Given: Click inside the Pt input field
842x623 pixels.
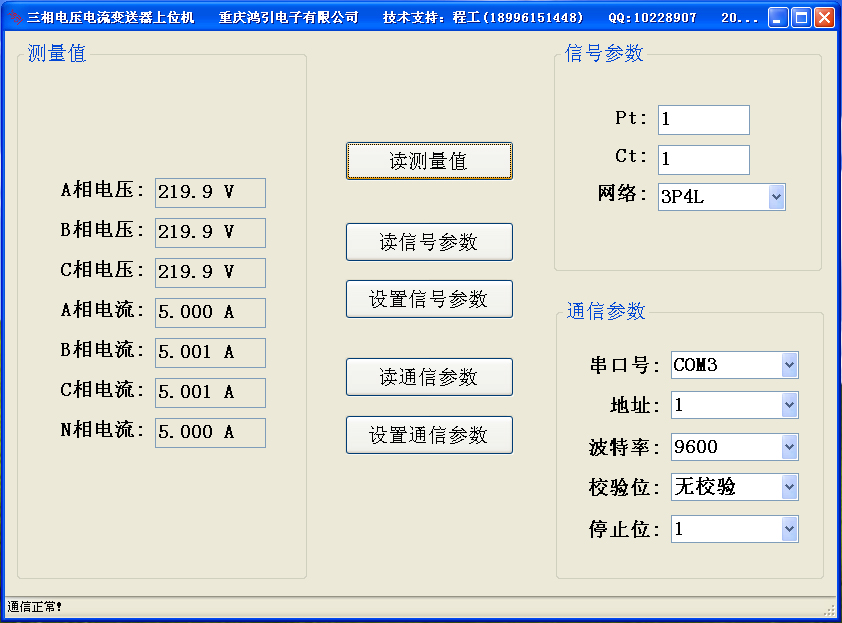Looking at the screenshot, I should point(703,119).
